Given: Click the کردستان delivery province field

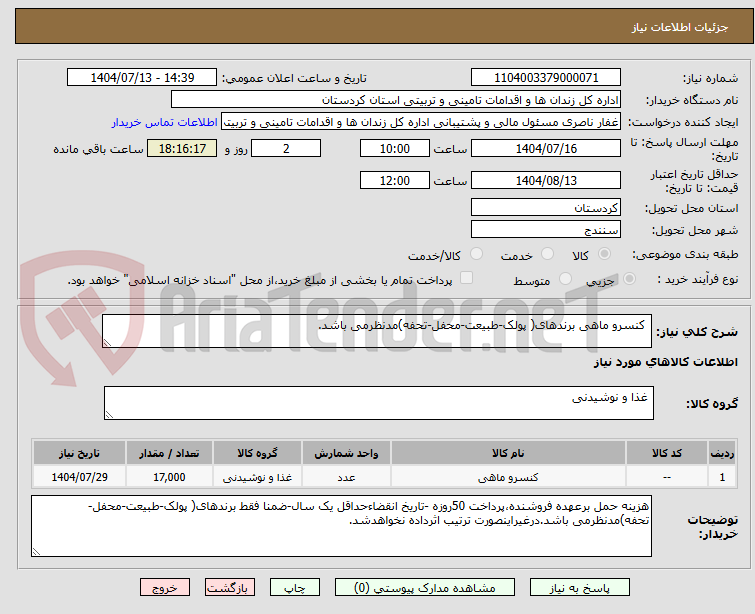Looking at the screenshot, I should pos(546,208).
